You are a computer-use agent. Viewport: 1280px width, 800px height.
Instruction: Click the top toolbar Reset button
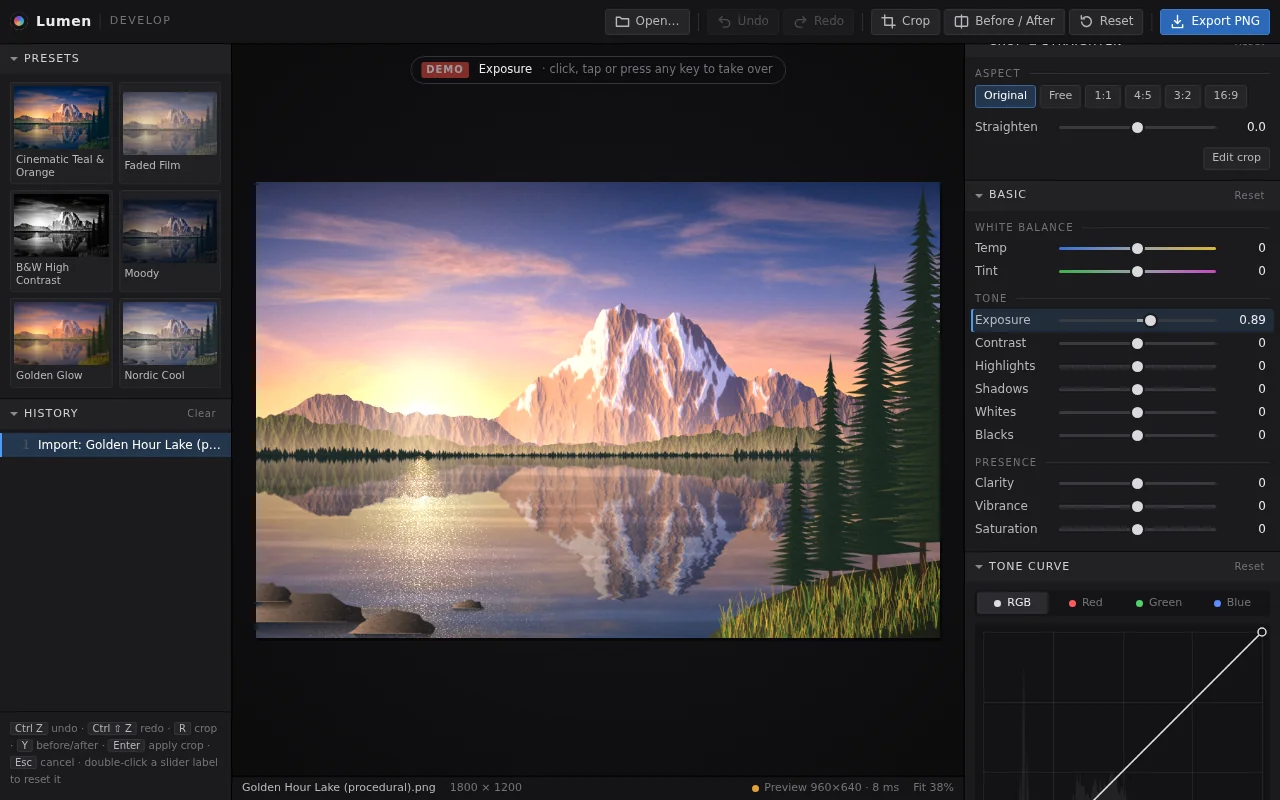[x=1106, y=21]
